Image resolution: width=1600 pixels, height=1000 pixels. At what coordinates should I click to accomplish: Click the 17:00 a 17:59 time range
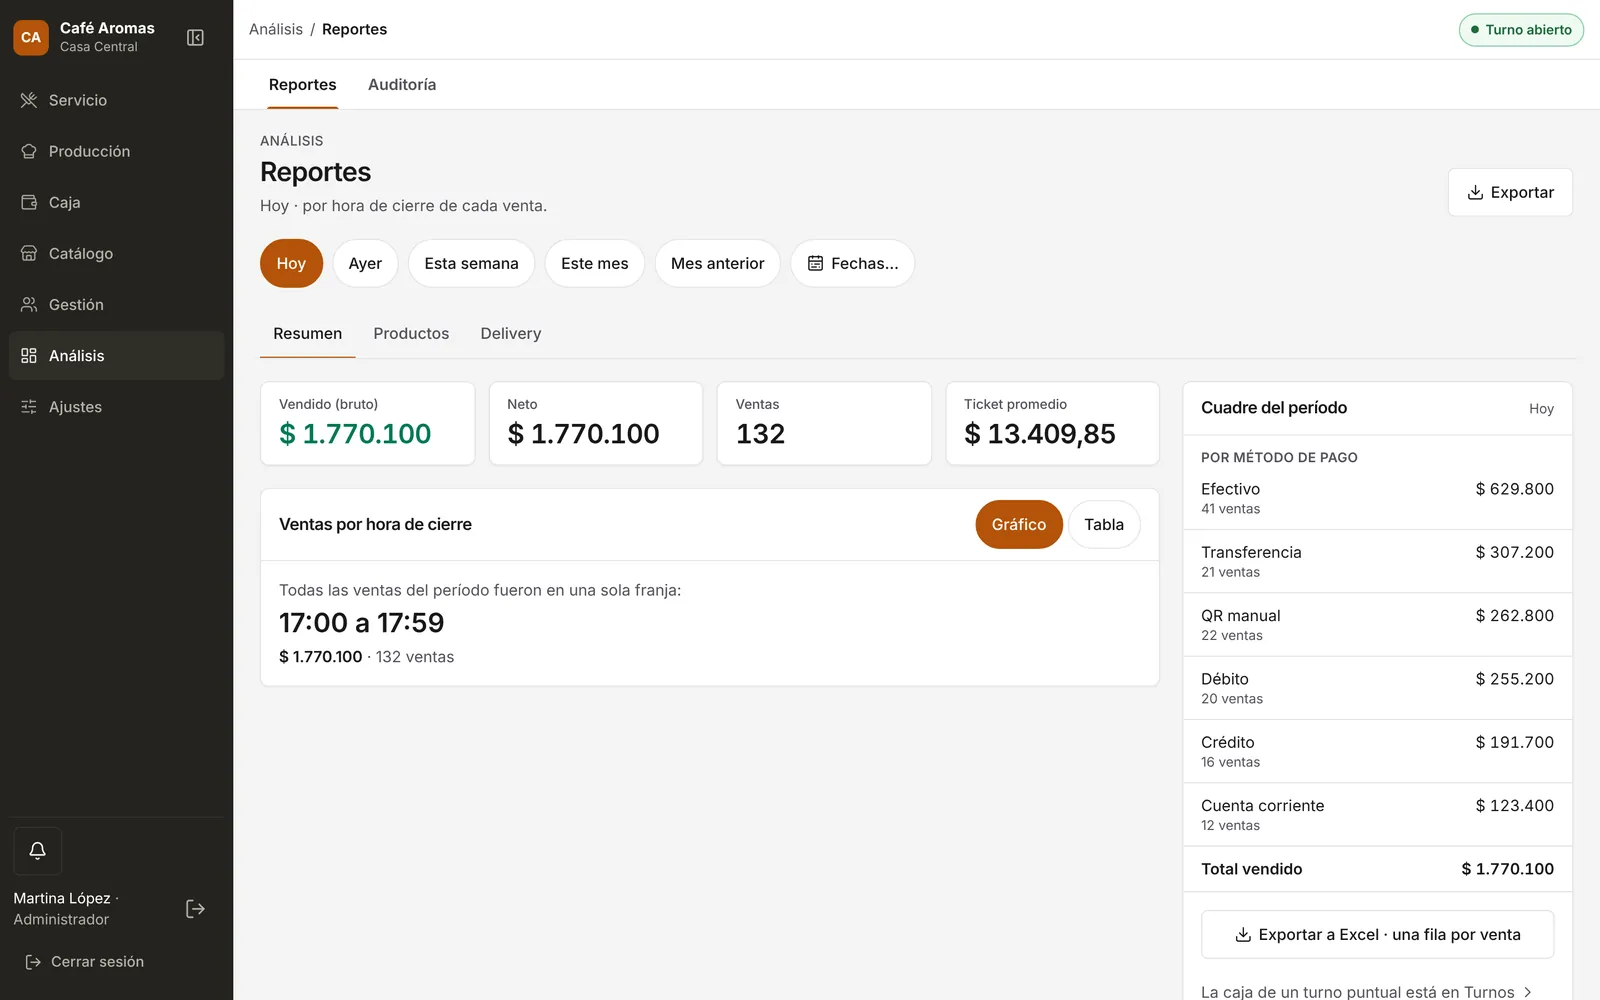tap(361, 623)
